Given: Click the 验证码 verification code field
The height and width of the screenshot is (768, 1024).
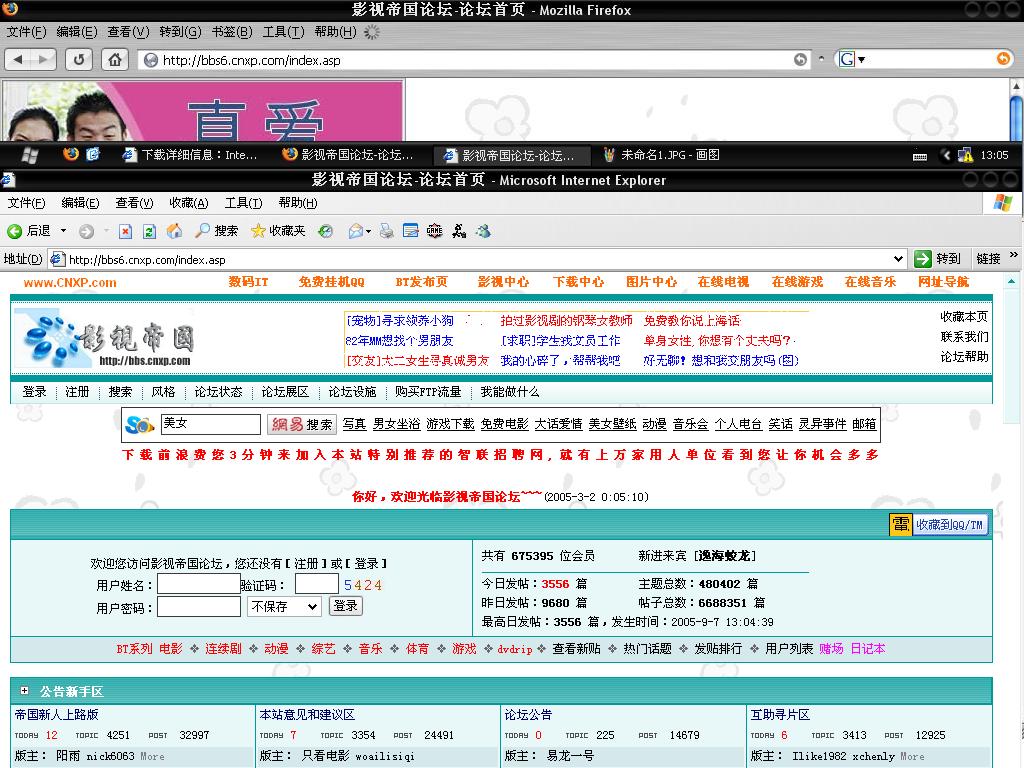Looking at the screenshot, I should click(317, 584).
